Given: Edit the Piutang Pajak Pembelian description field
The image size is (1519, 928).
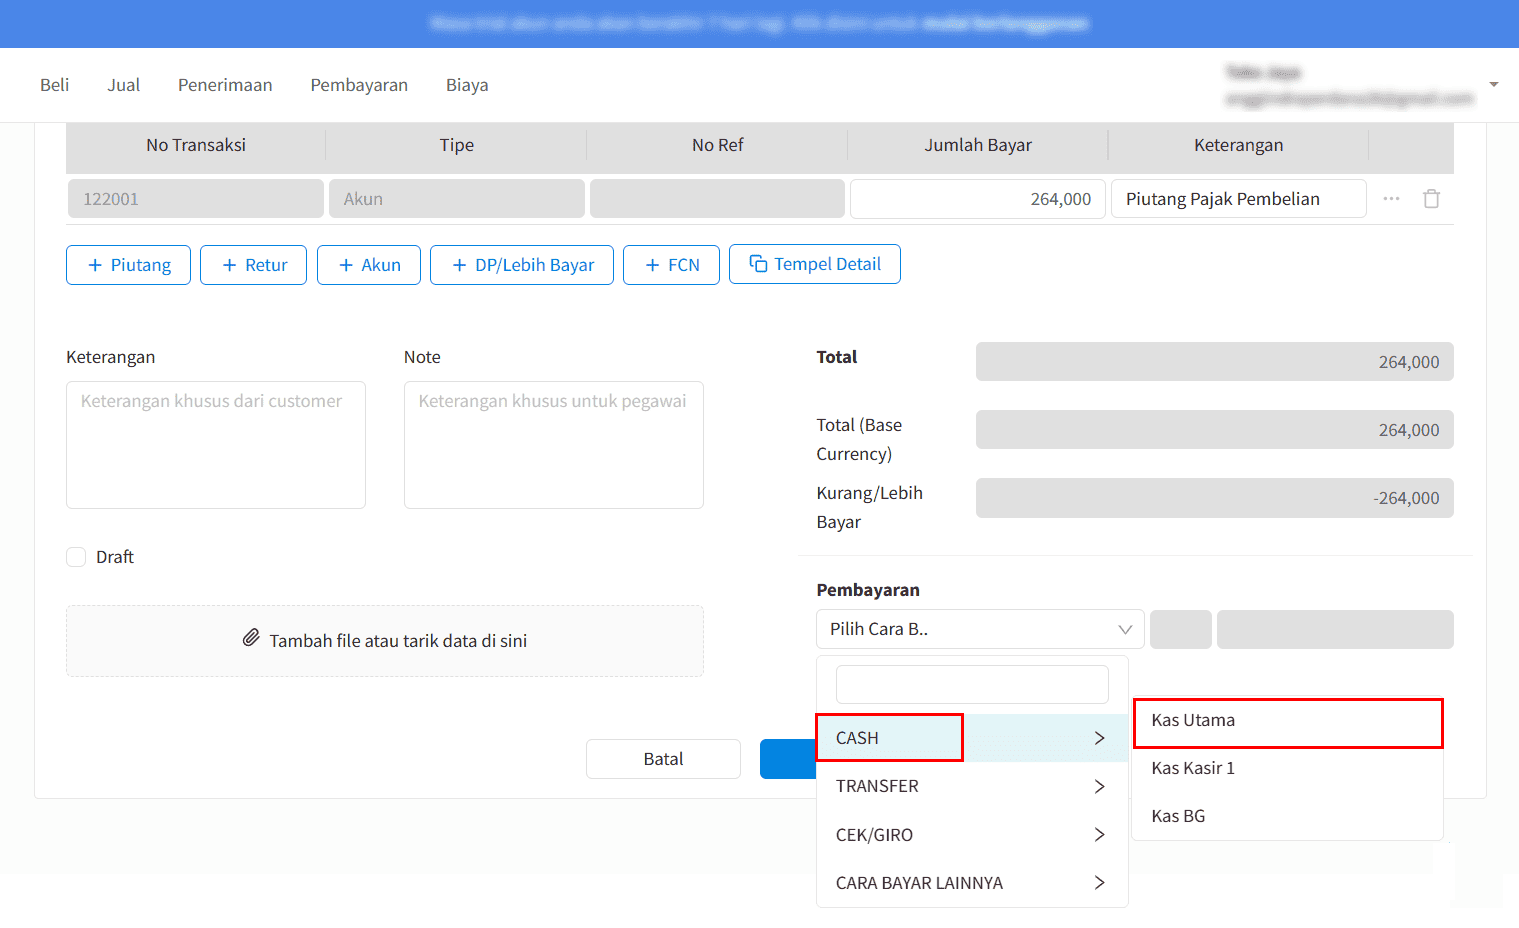Looking at the screenshot, I should [x=1239, y=199].
